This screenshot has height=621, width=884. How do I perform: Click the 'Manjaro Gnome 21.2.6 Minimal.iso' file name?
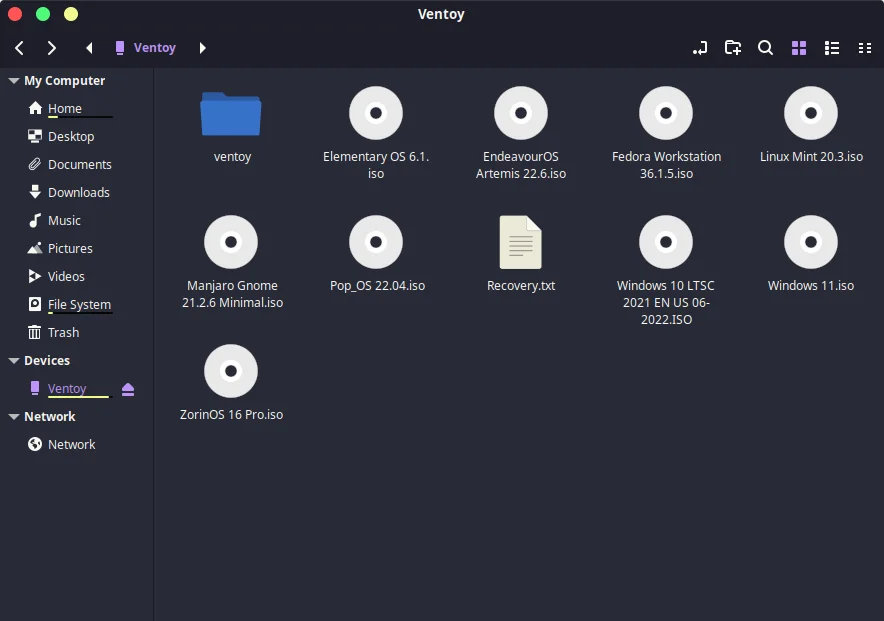click(232, 294)
